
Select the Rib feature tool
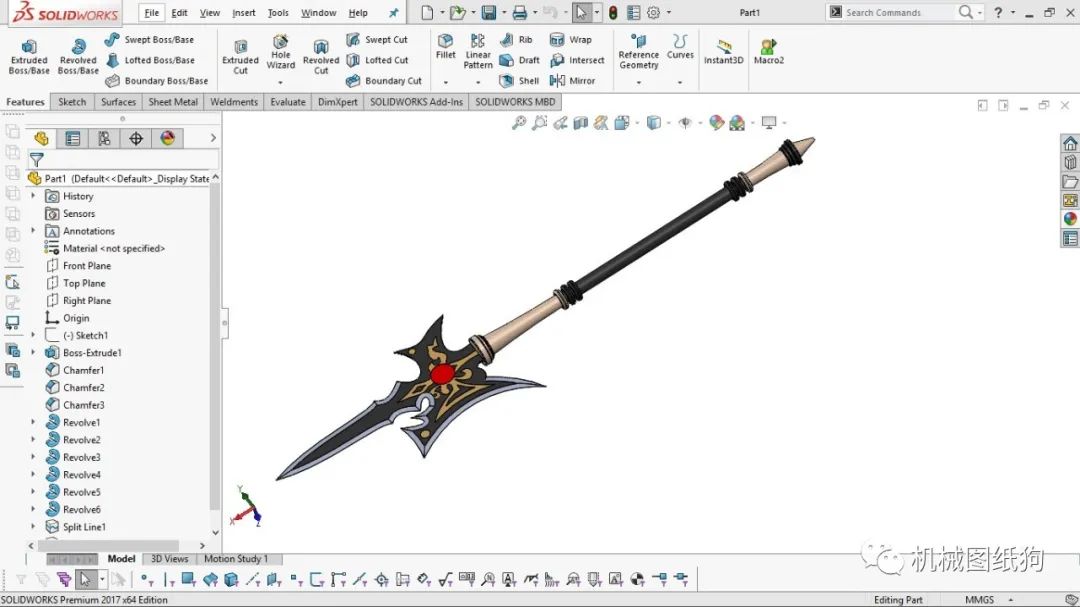[x=516, y=40]
